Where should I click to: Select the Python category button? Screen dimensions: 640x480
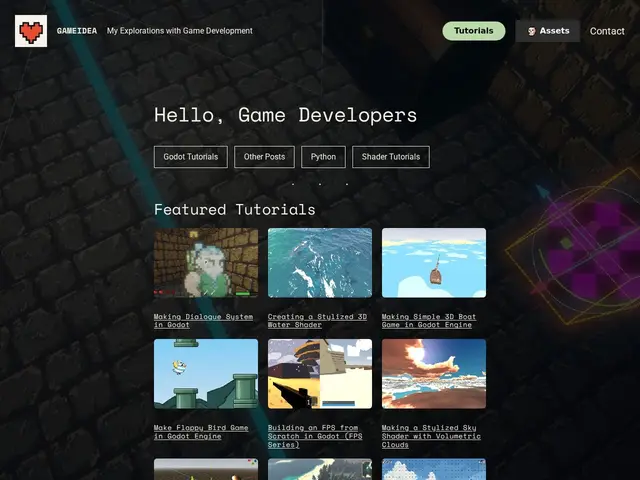coord(323,157)
